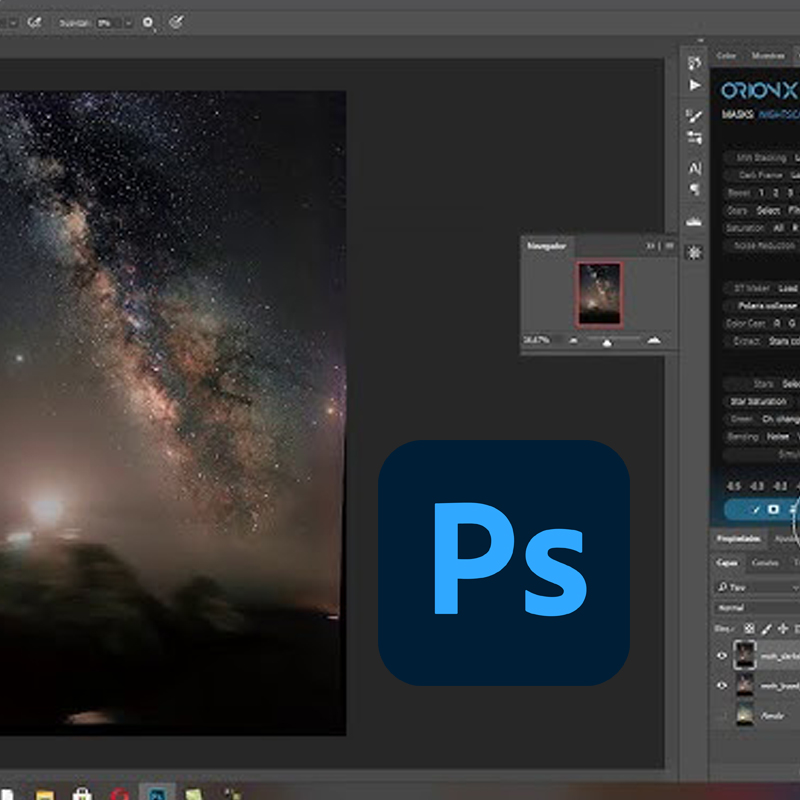Open the Paragraph panel icon
Image resolution: width=800 pixels, height=800 pixels.
pyautogui.click(x=694, y=190)
